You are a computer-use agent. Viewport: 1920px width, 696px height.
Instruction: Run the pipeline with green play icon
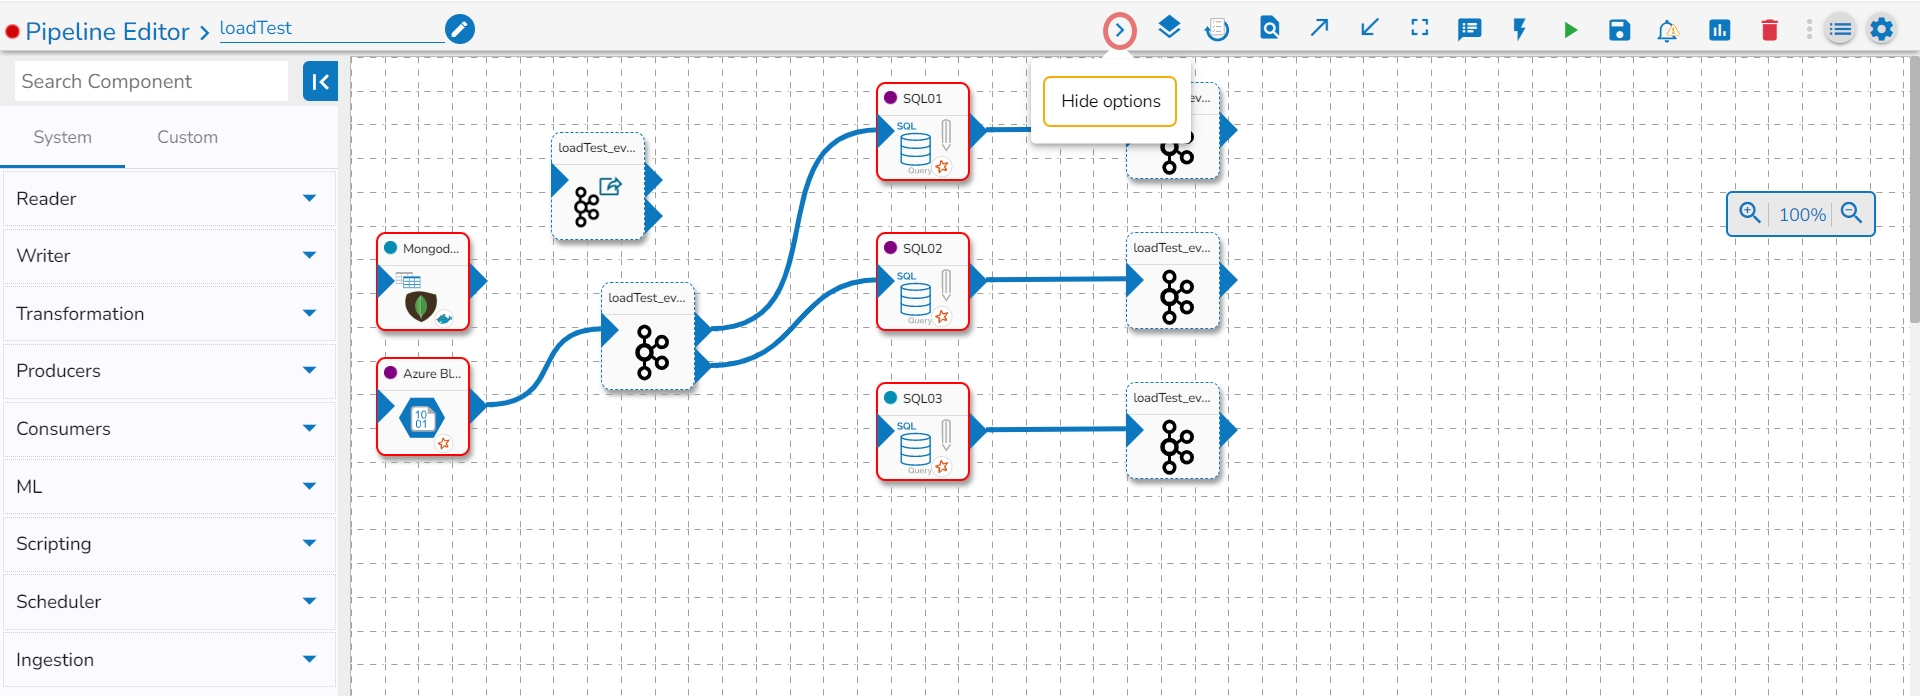coord(1570,30)
